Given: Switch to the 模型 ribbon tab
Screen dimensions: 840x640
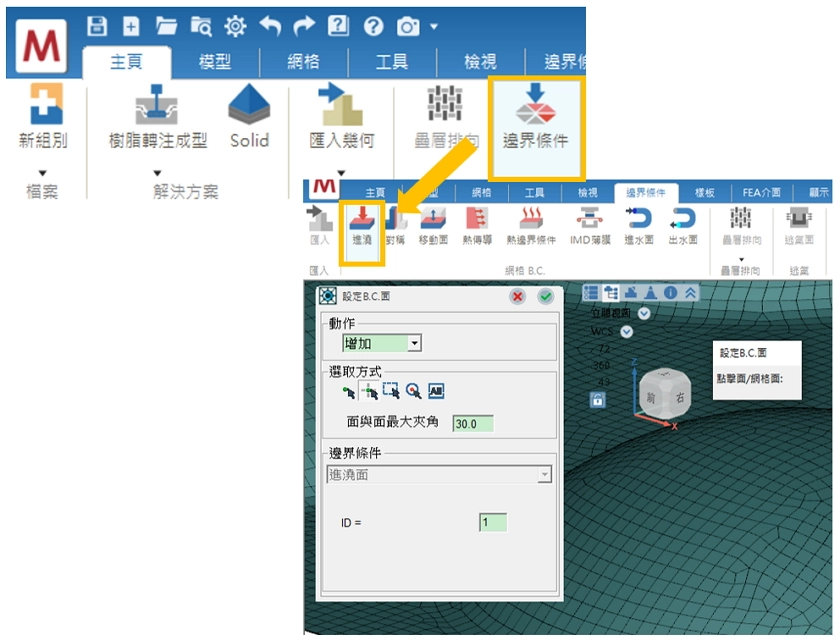Looking at the screenshot, I should coord(215,62).
